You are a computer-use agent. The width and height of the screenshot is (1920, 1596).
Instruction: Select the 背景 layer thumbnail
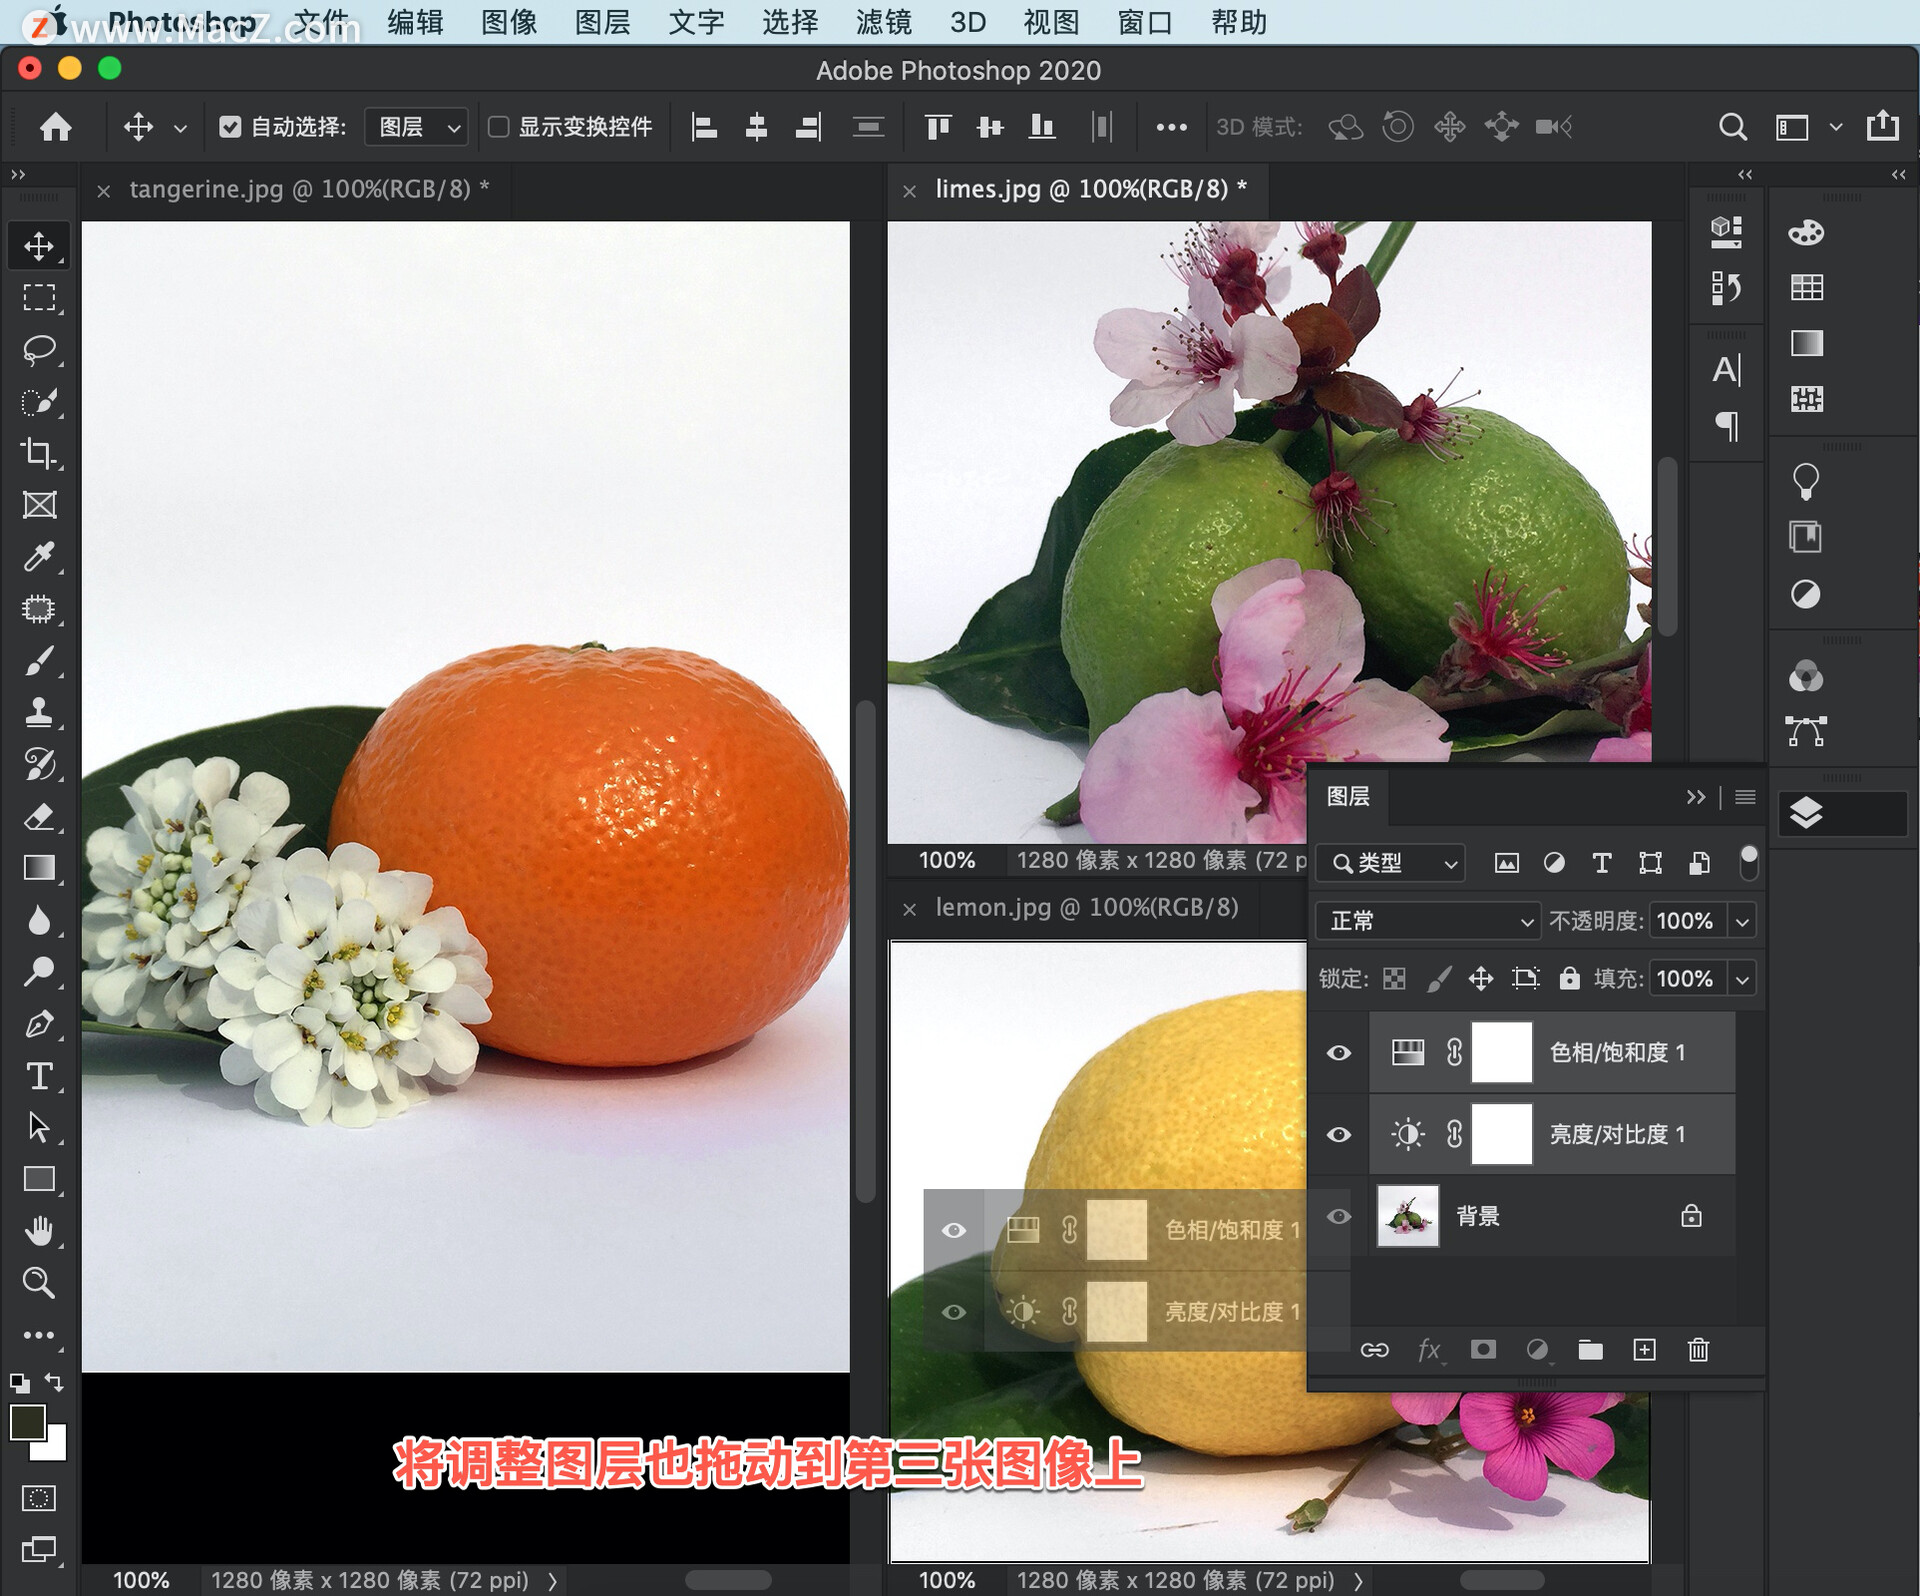pos(1407,1216)
